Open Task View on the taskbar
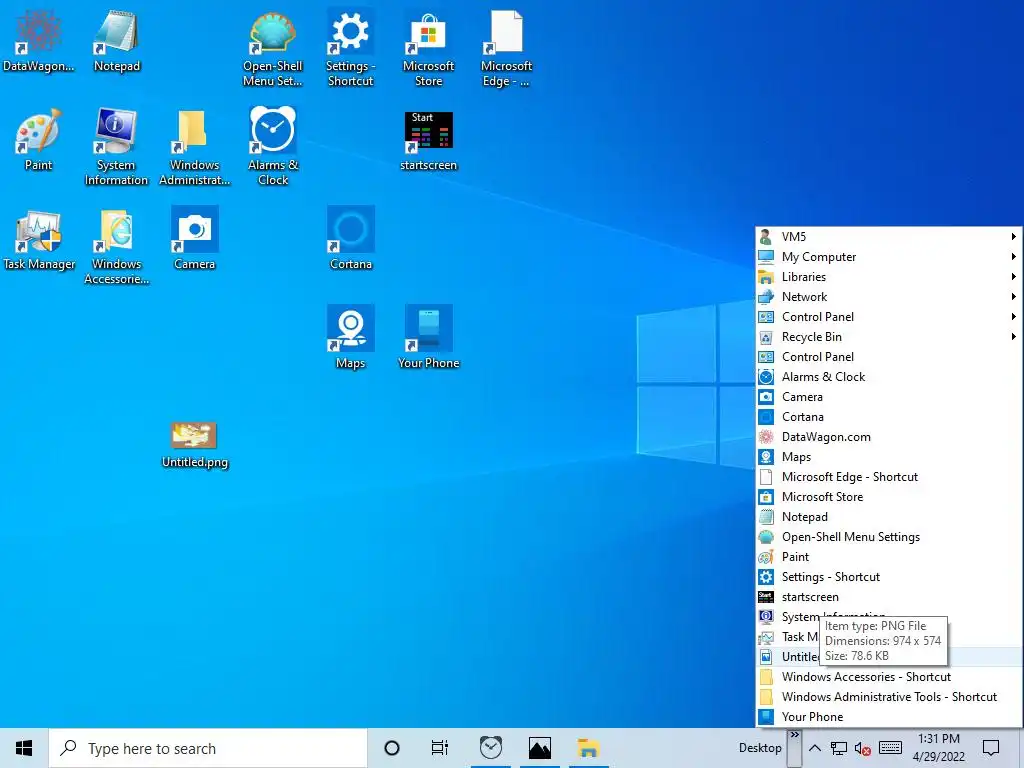The height and width of the screenshot is (768, 1024). 440,748
